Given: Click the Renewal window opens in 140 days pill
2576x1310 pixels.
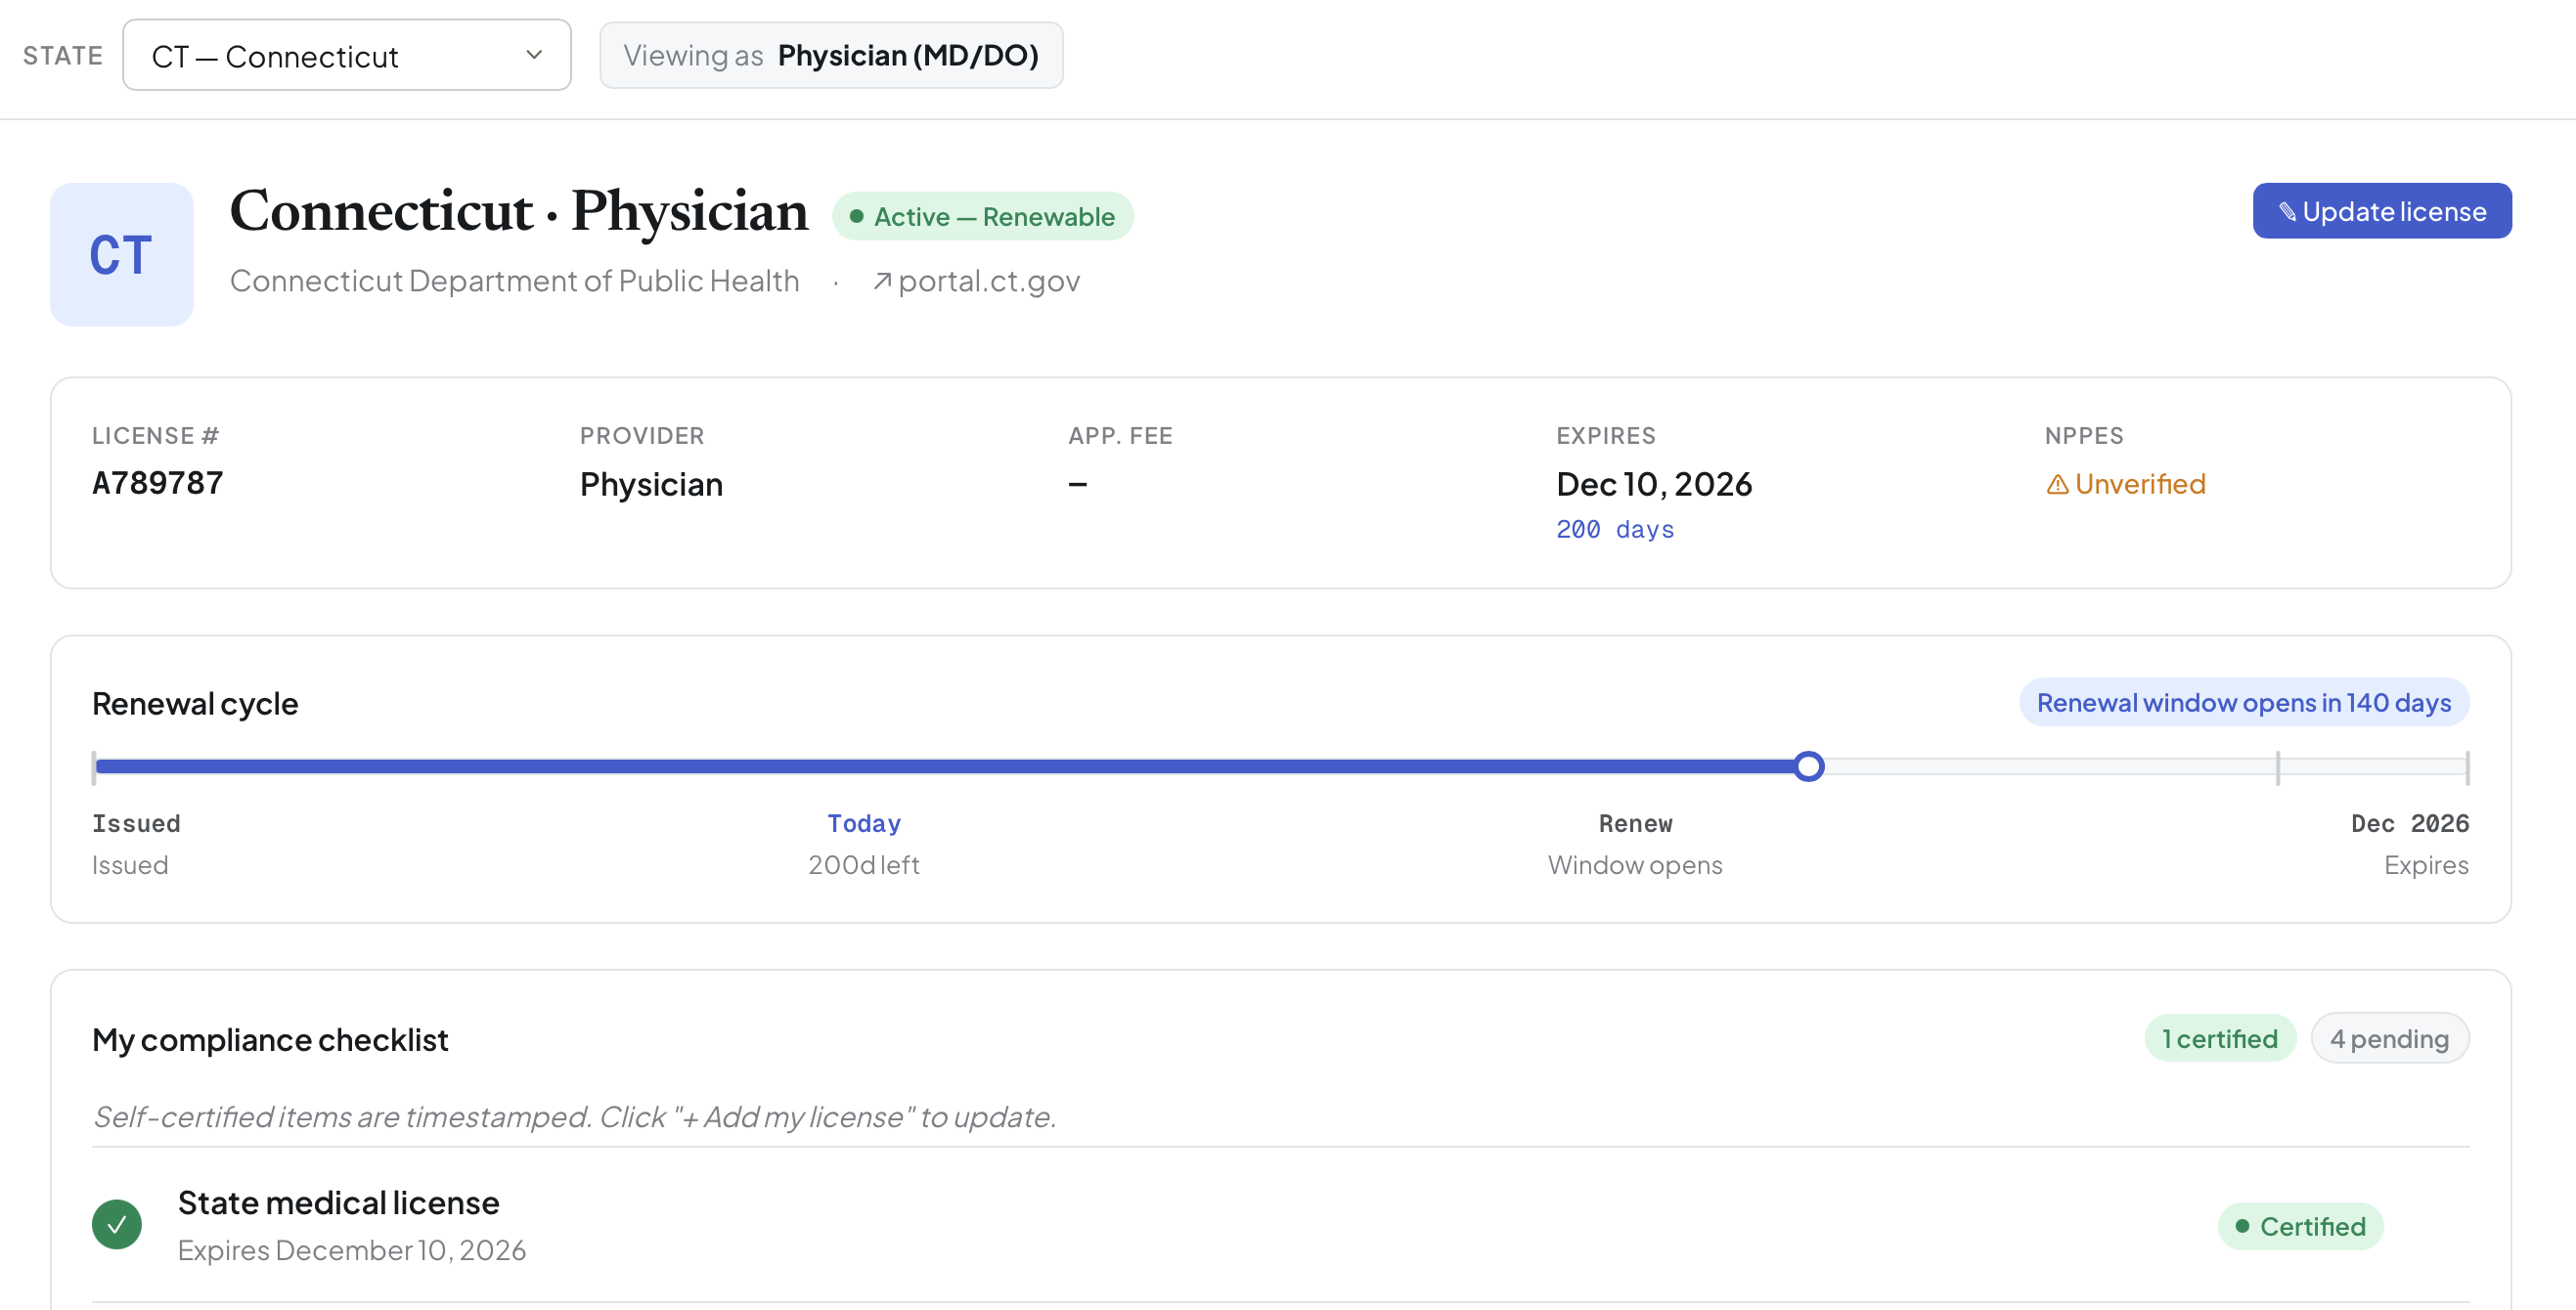Looking at the screenshot, I should tap(2243, 702).
